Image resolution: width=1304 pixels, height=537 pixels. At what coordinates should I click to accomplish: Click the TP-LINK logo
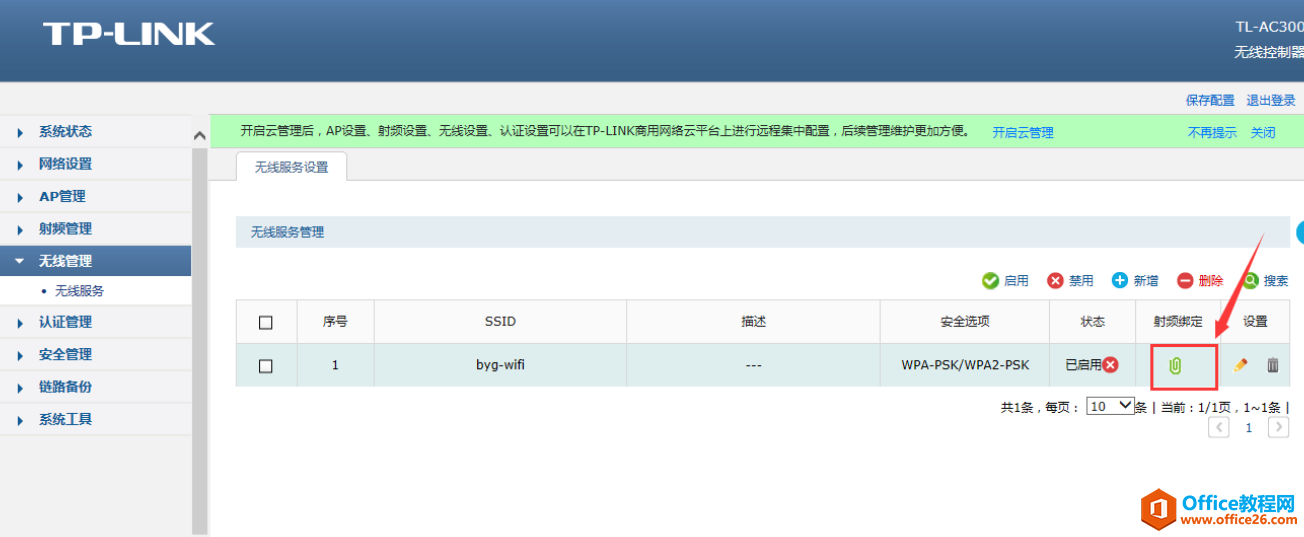point(129,34)
